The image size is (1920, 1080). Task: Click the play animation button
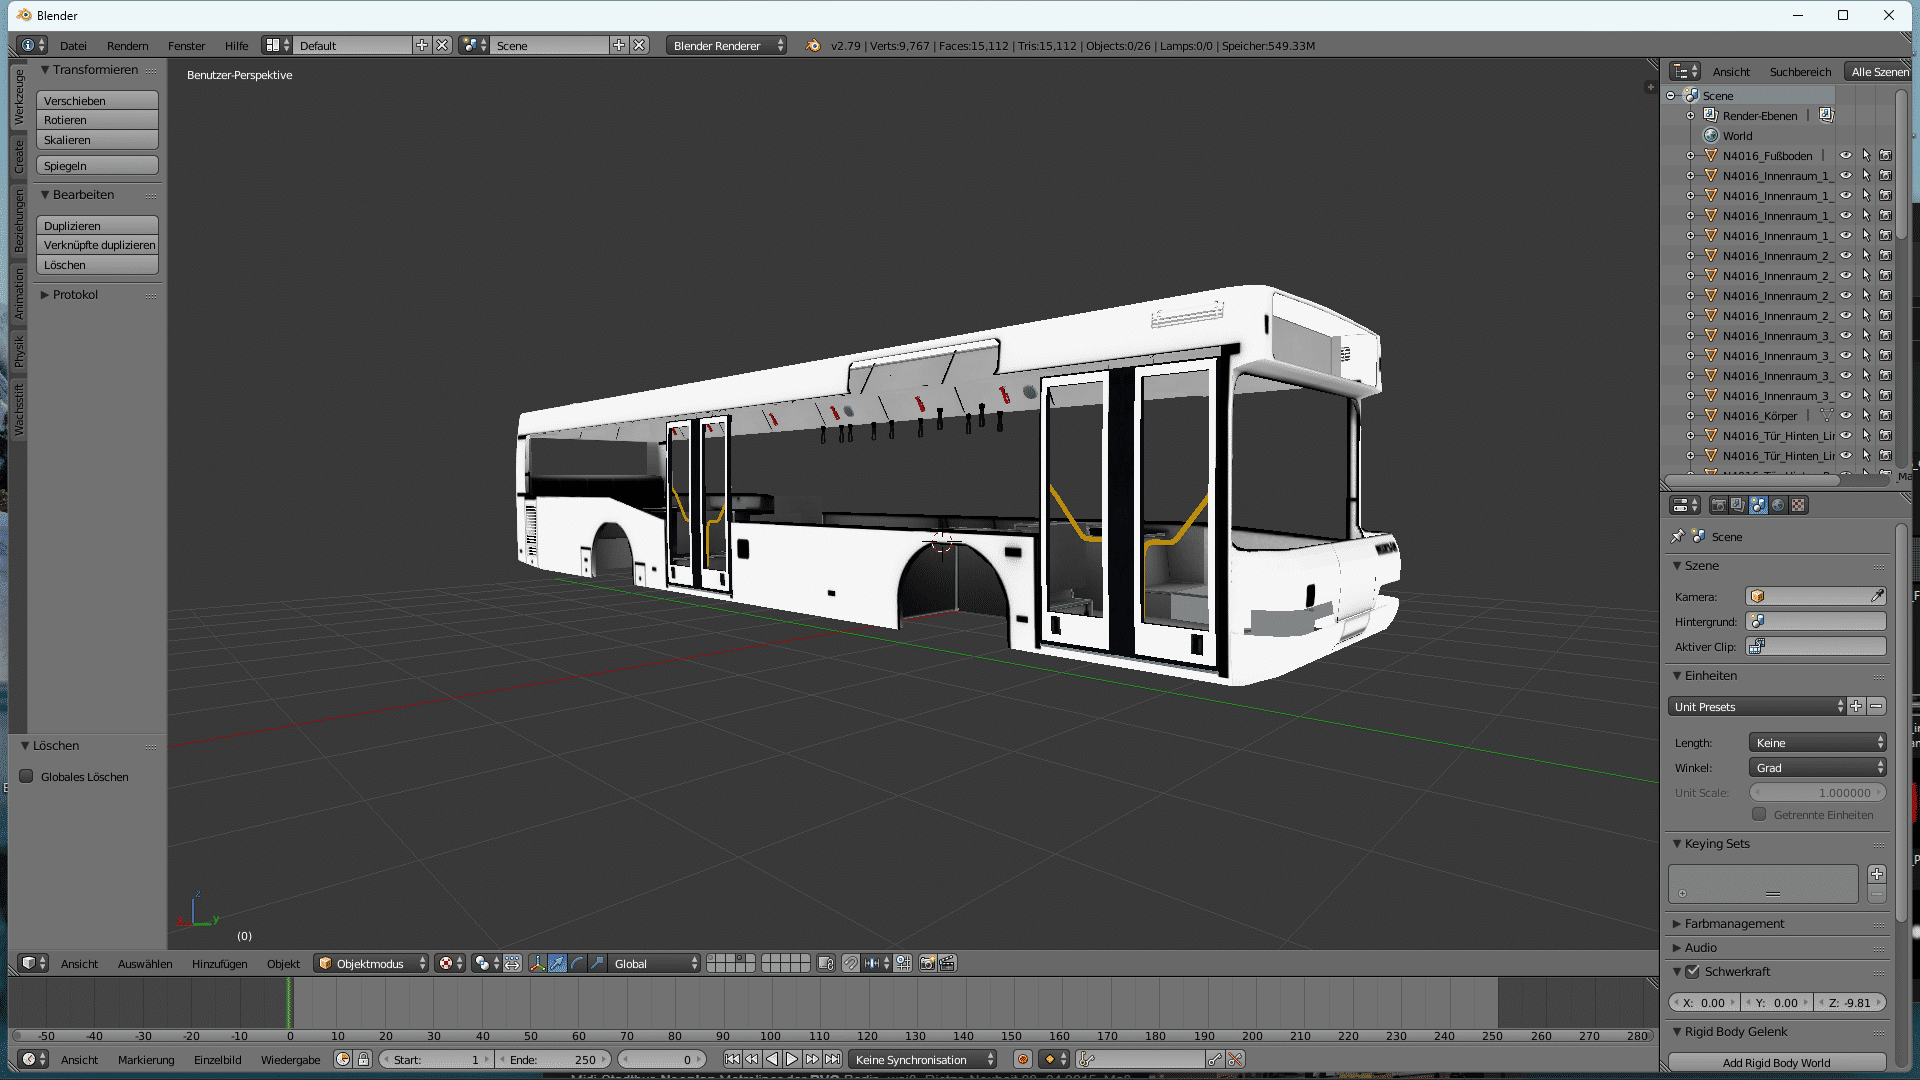[792, 1059]
